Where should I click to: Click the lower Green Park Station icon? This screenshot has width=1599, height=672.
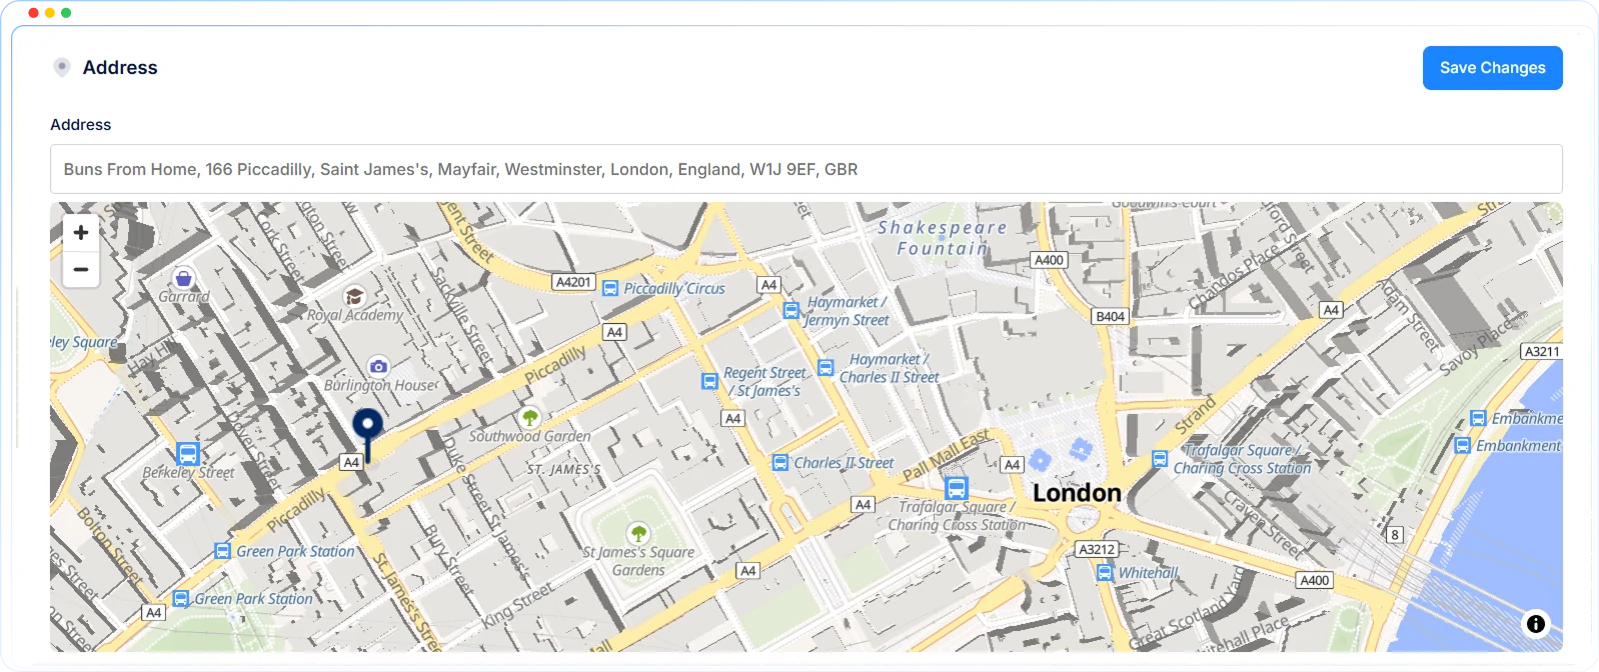tap(181, 598)
